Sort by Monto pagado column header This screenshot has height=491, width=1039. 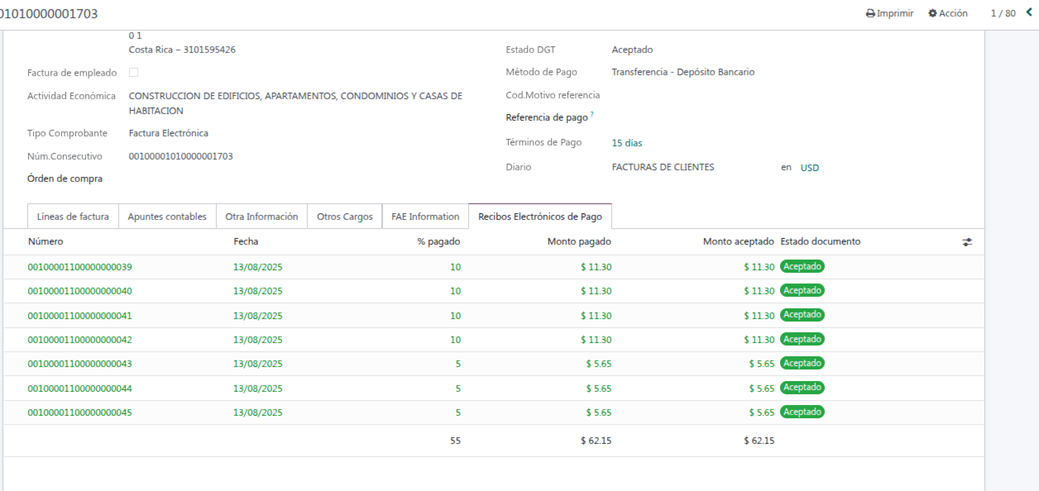pos(578,242)
